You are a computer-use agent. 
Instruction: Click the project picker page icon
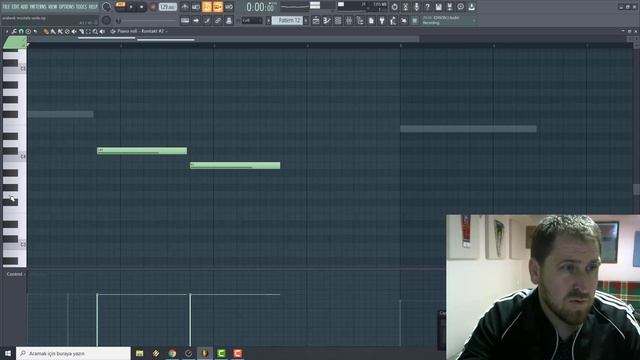[x=371, y=20]
